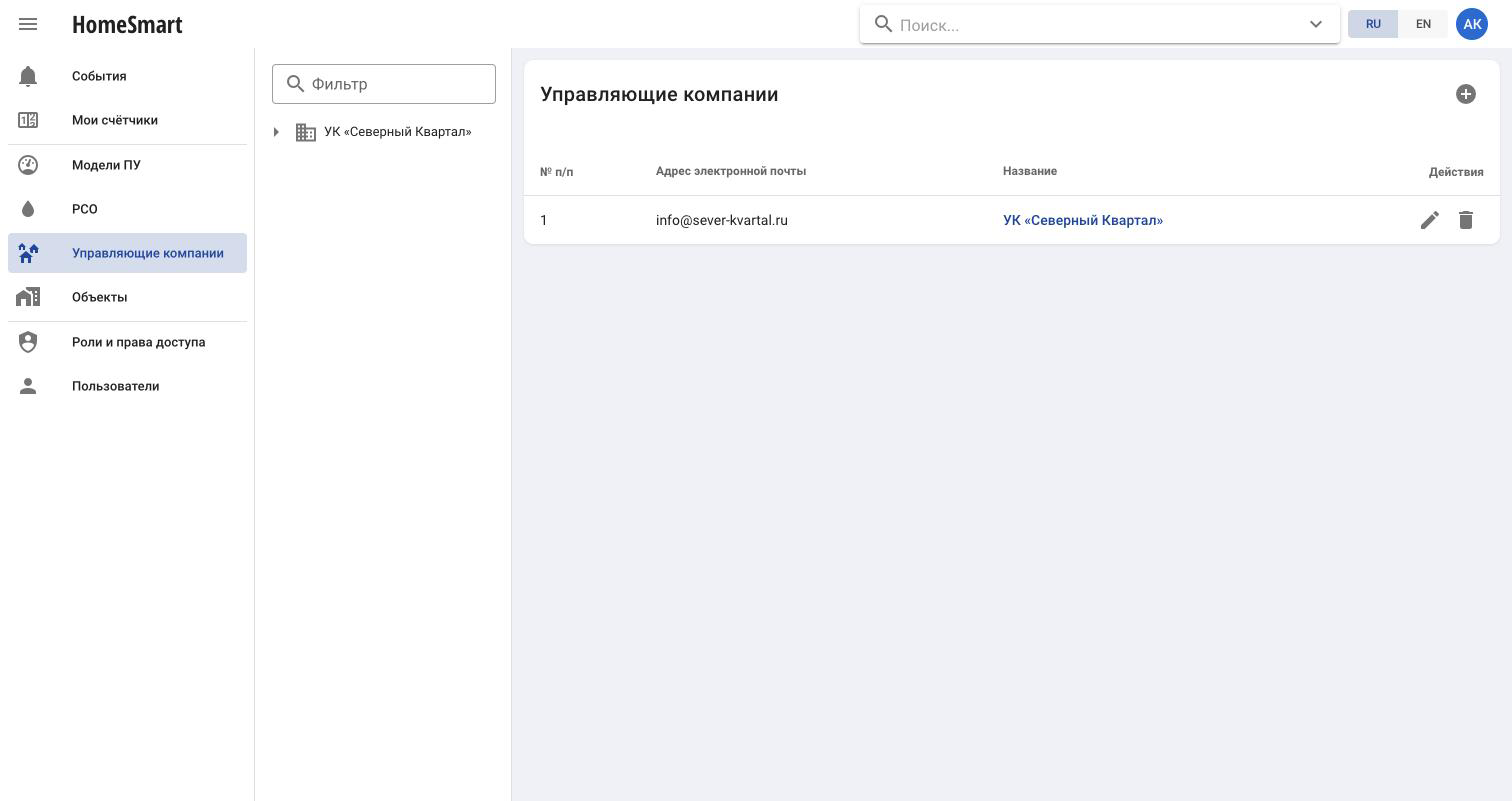
Task: Edit УК «Северный Квартал» with the pencil icon
Action: pyautogui.click(x=1430, y=220)
